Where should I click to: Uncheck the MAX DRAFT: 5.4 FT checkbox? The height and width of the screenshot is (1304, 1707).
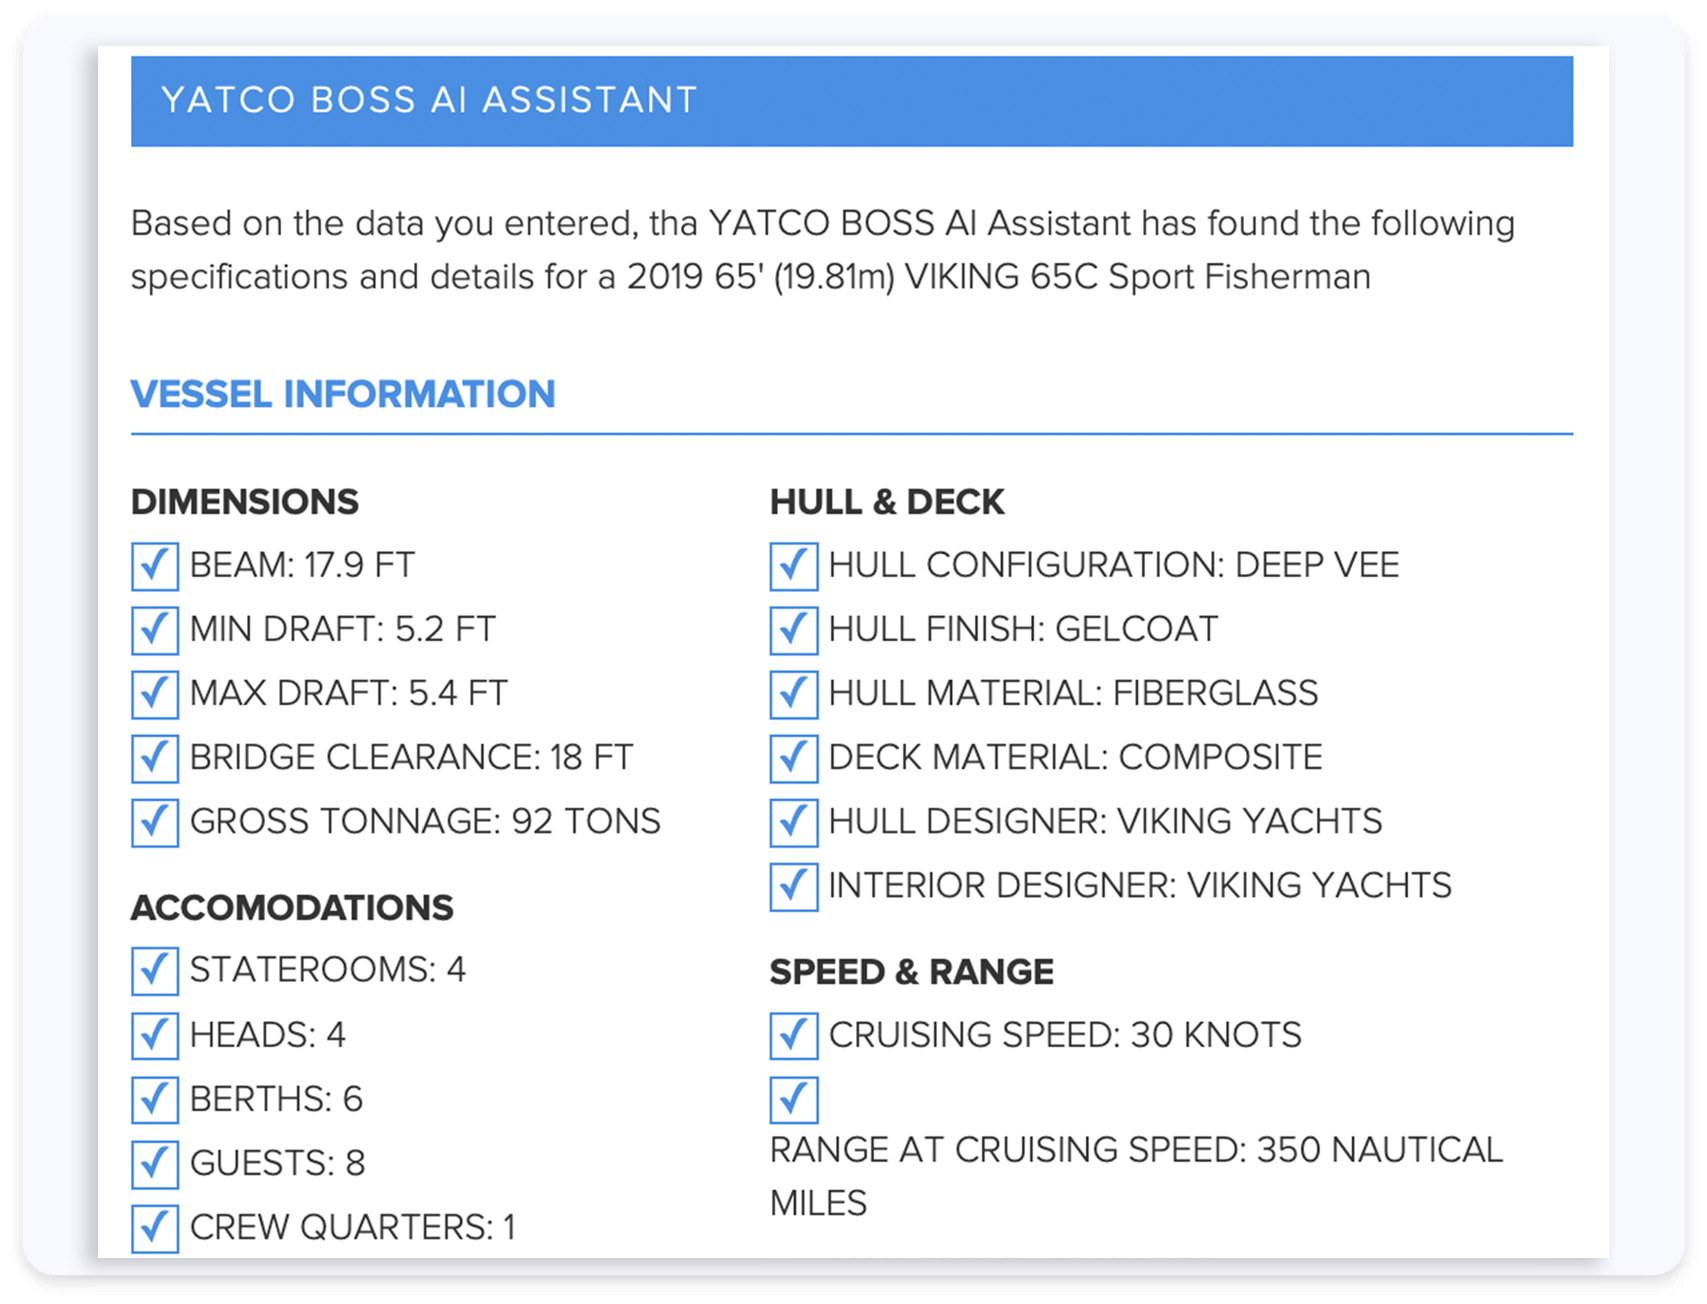coord(155,694)
